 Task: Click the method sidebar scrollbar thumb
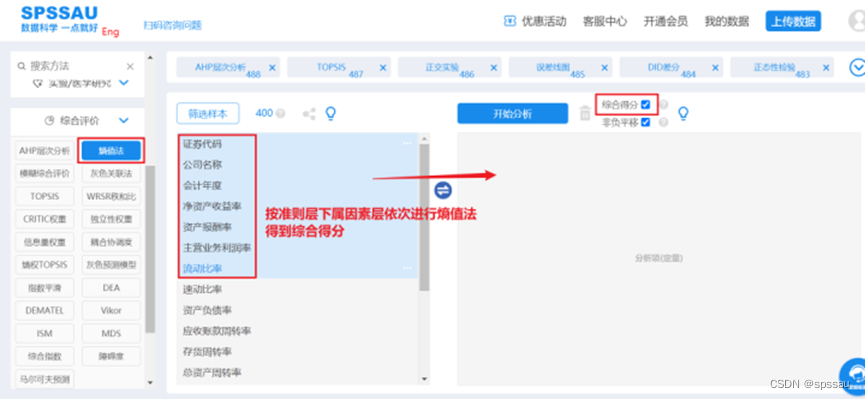click(x=150, y=248)
